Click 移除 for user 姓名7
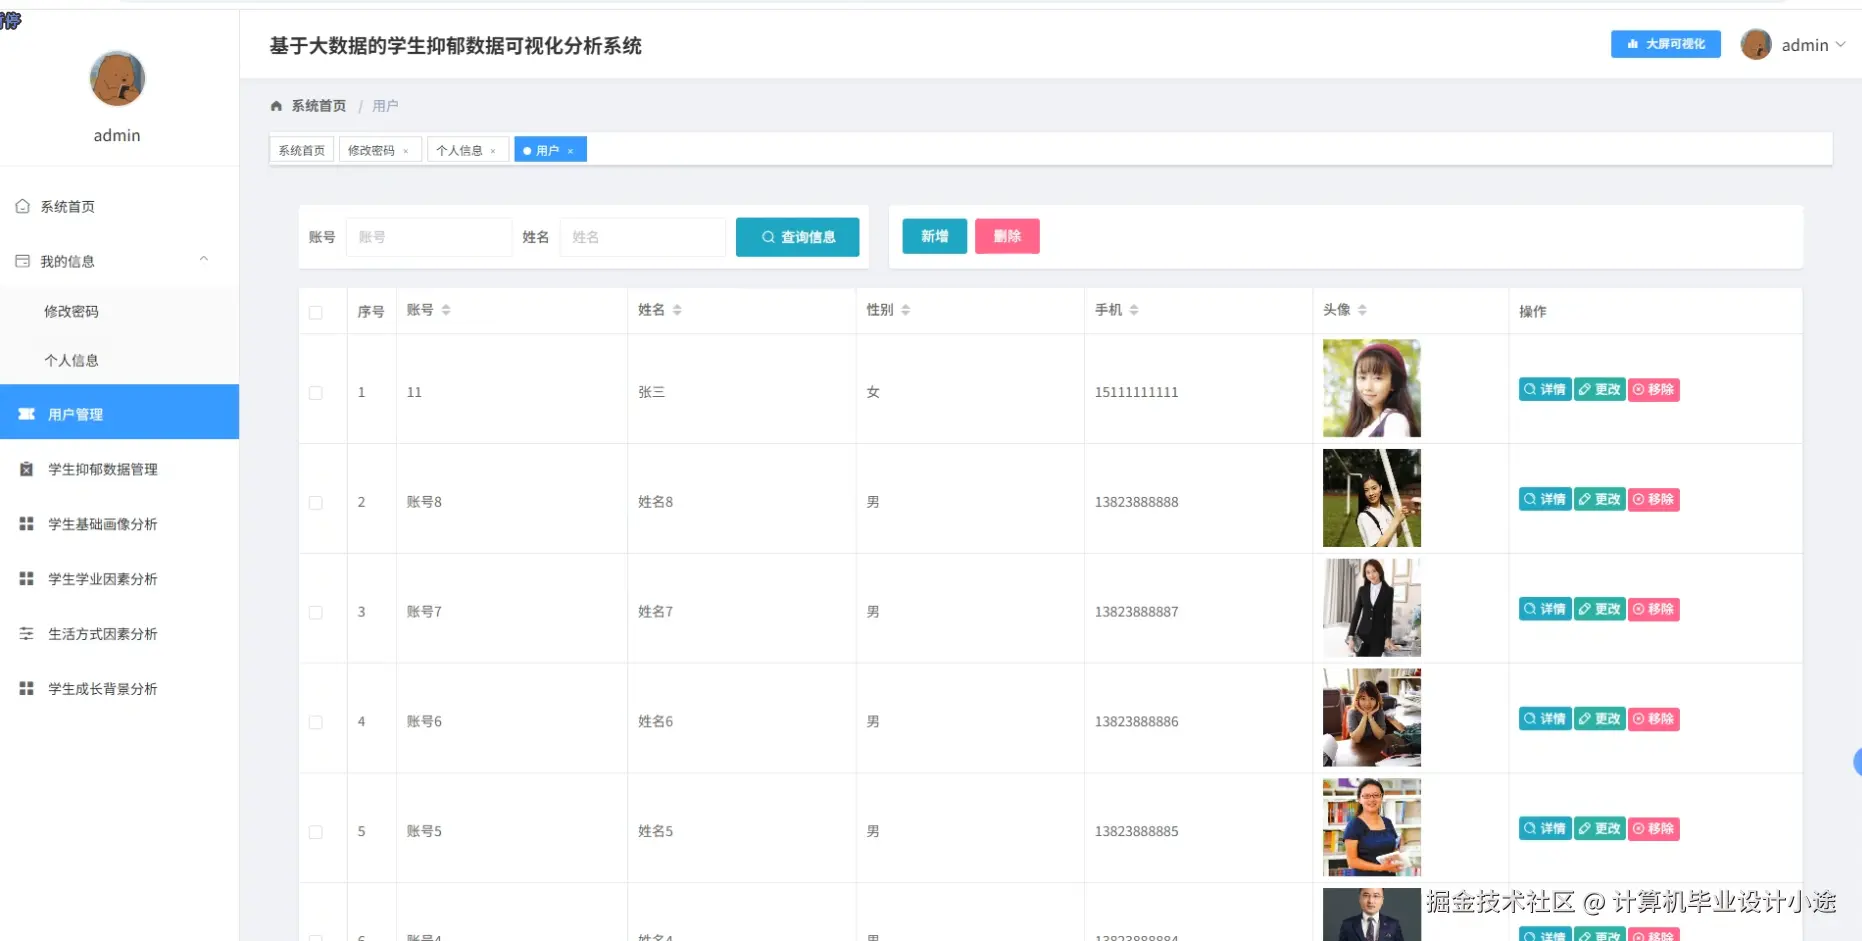The image size is (1862, 941). [1654, 609]
